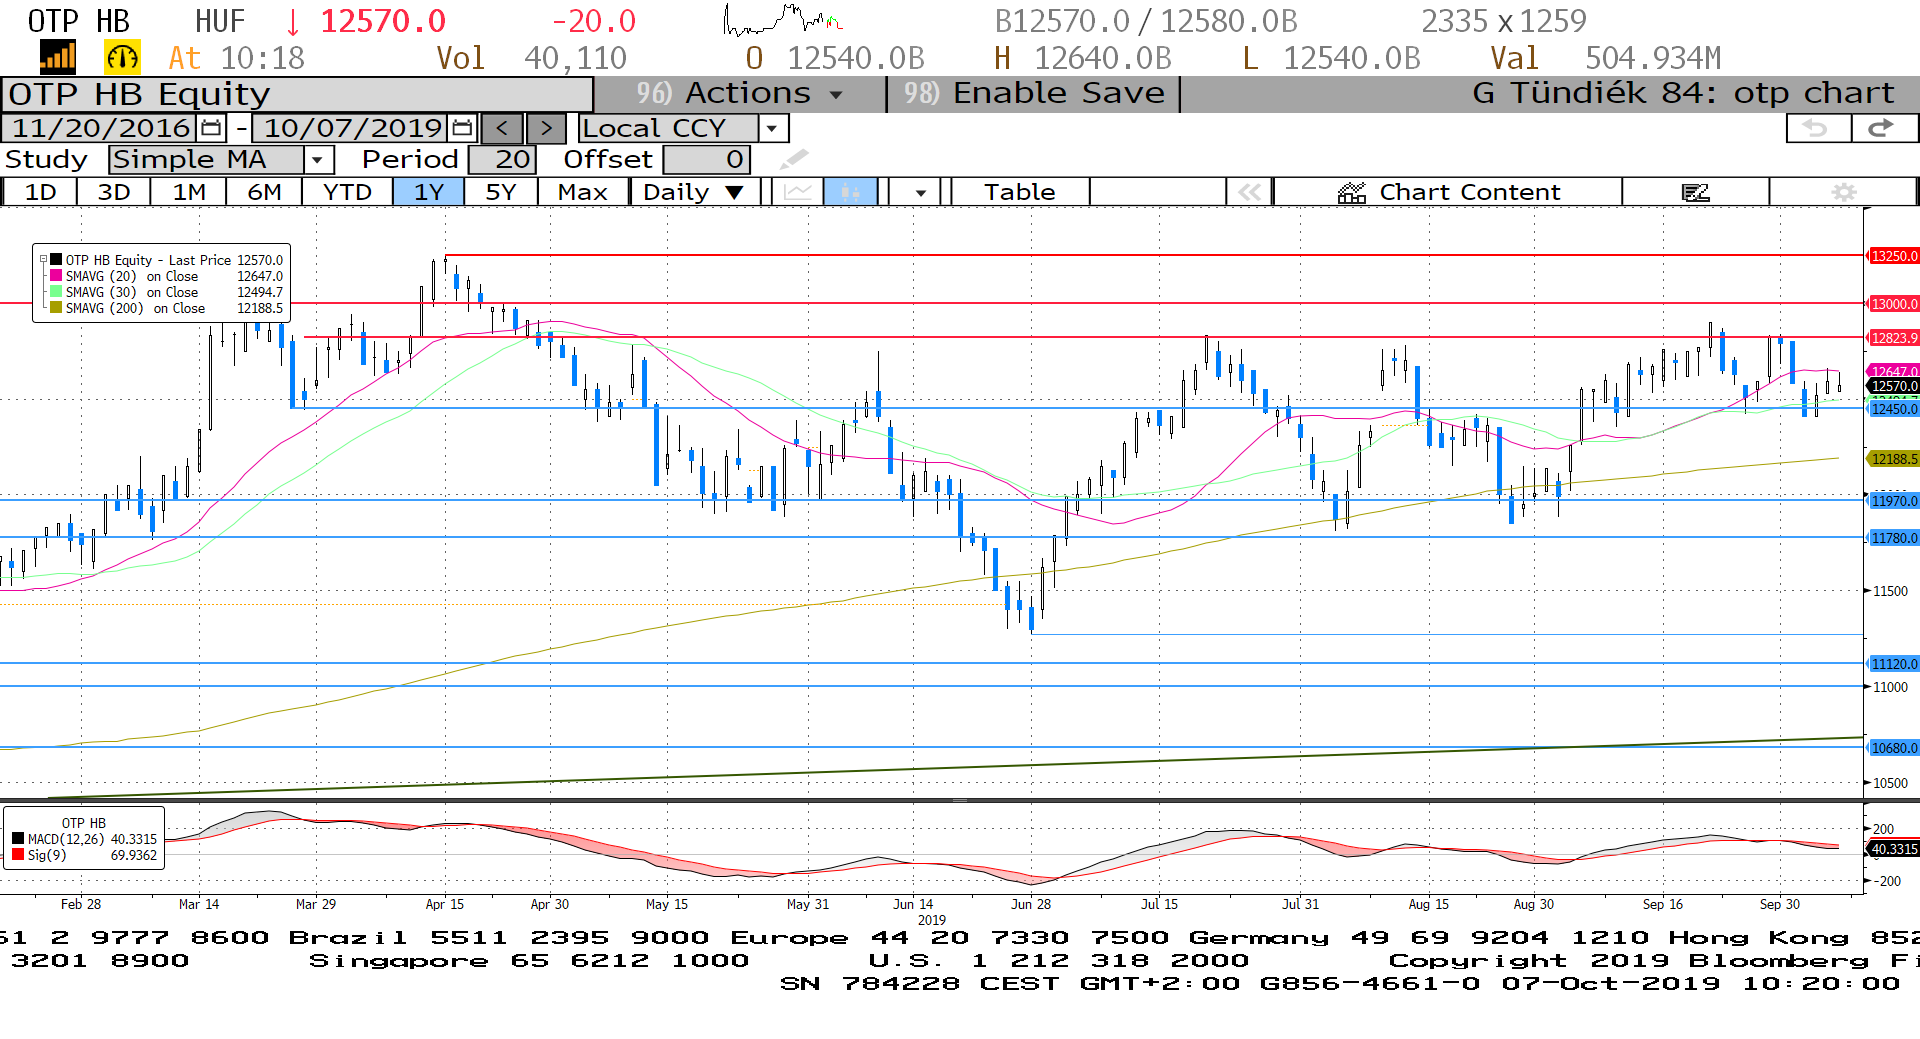The width and height of the screenshot is (1920, 1039).
Task: Select the 6M range tab
Action: pyautogui.click(x=264, y=192)
